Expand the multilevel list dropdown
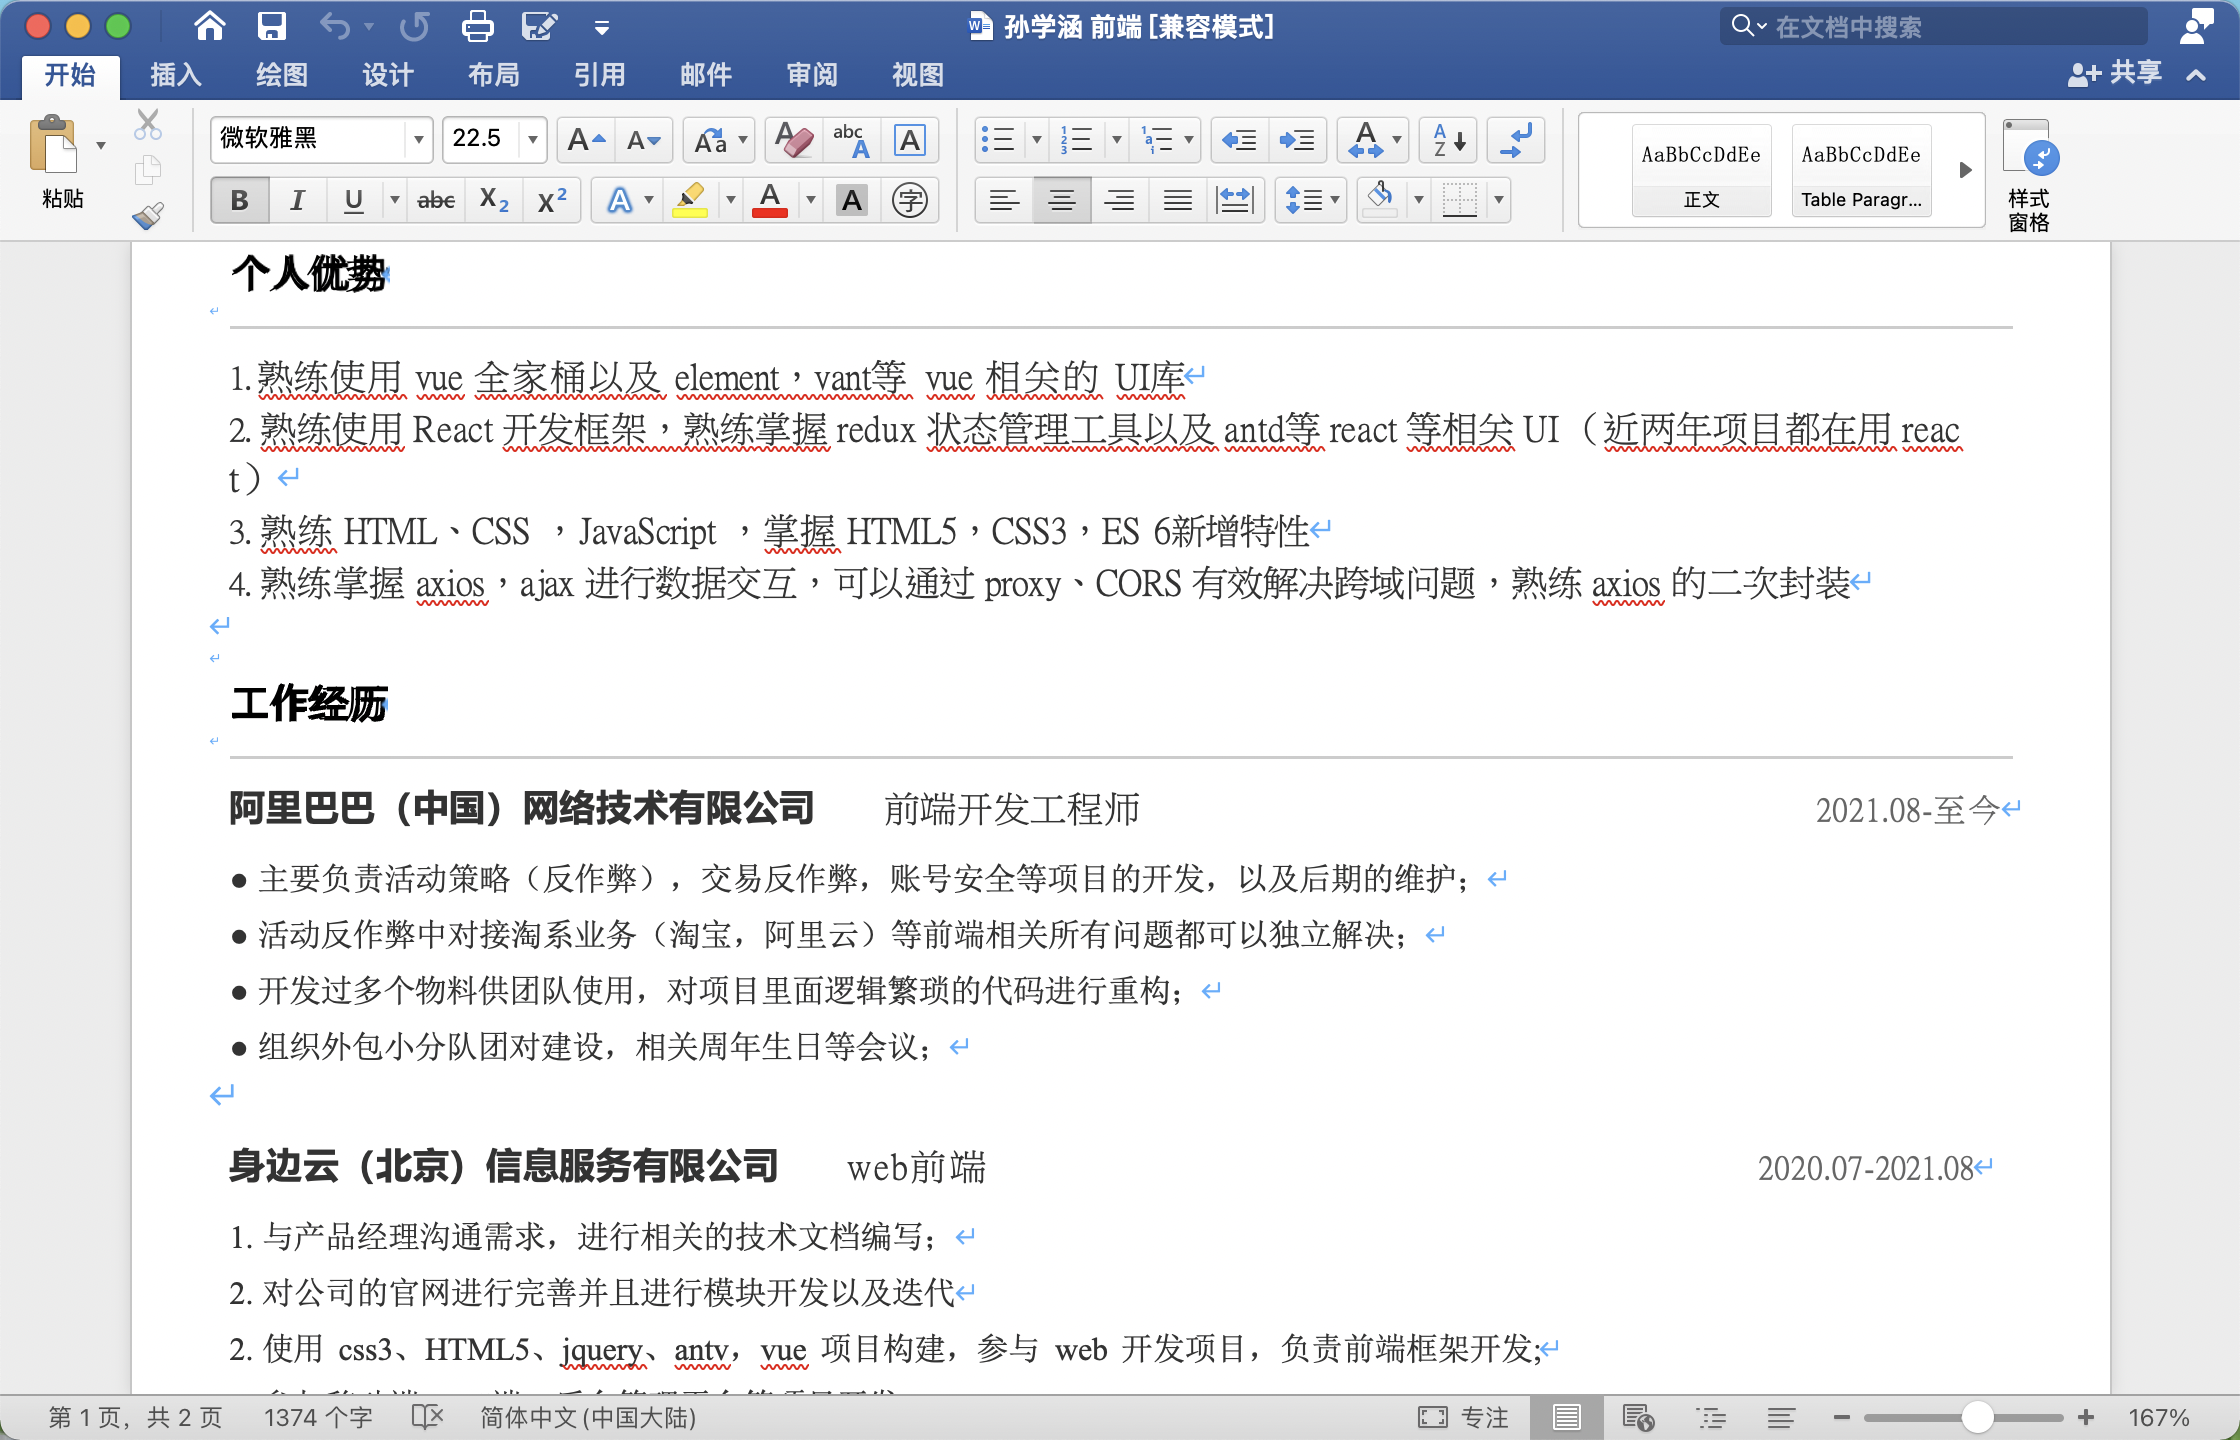Viewport: 2240px width, 1440px height. 1189,140
